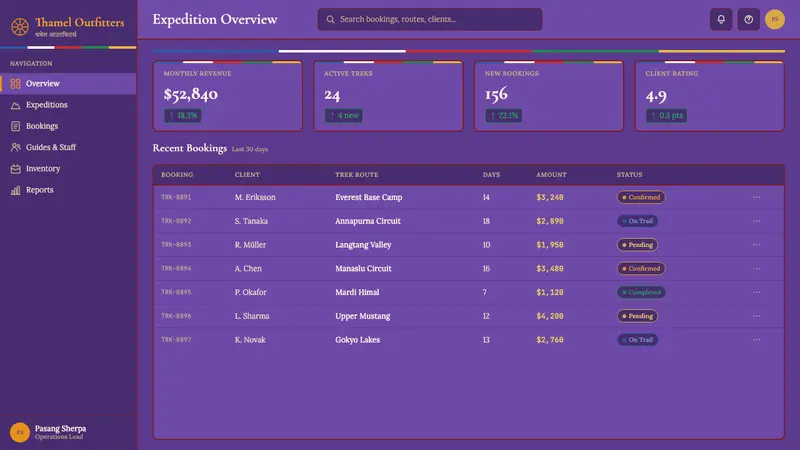The image size is (800, 450).
Task: Click booking ID TRK-0897
Action: click(176, 340)
